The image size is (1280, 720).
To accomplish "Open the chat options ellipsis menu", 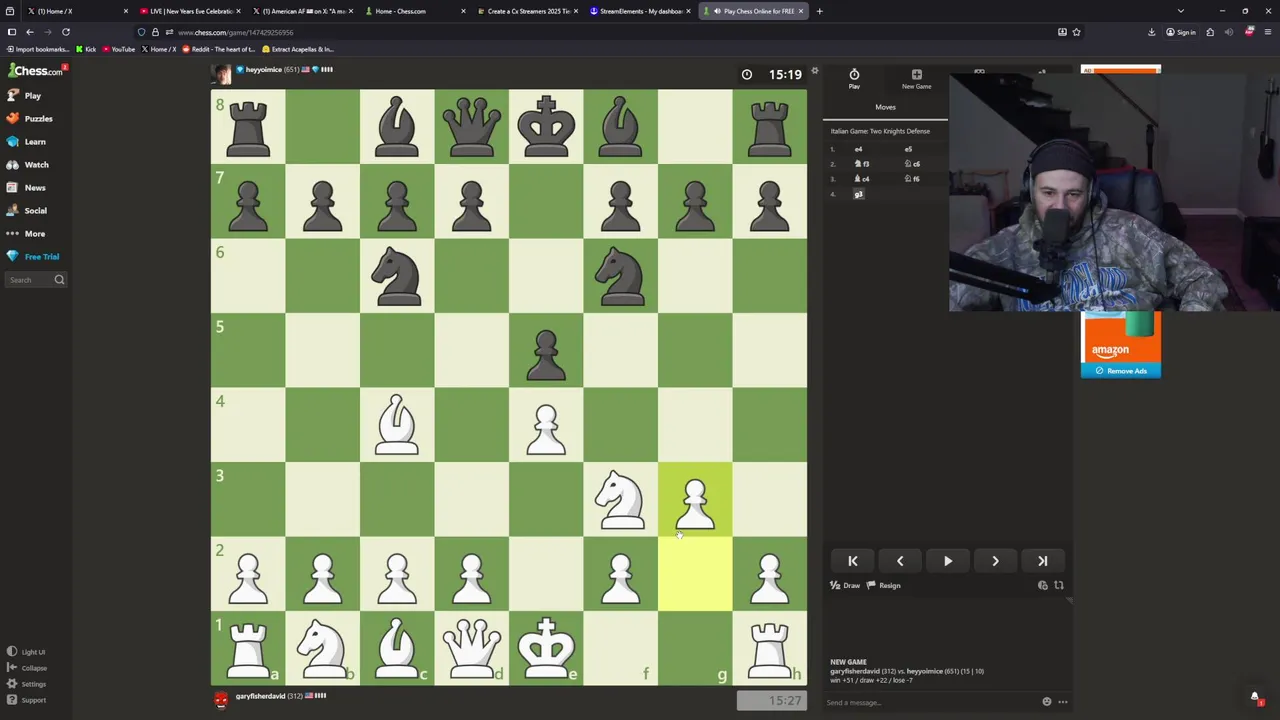I will [x=1063, y=702].
